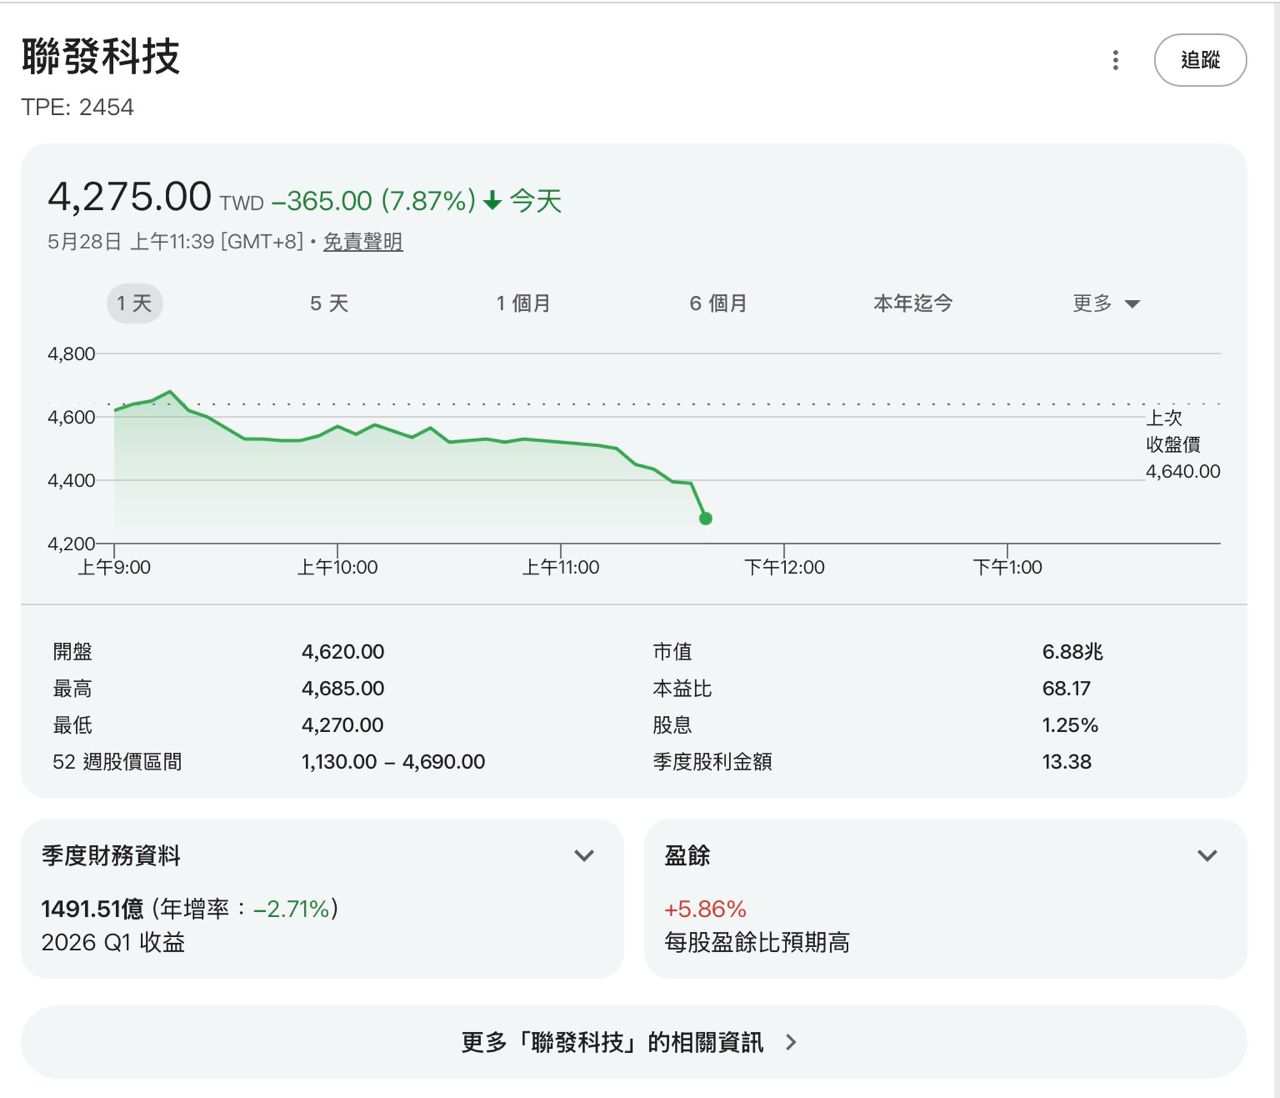This screenshot has height=1098, width=1280.
Task: Click the 追蹤 follow button
Action: 1200,60
